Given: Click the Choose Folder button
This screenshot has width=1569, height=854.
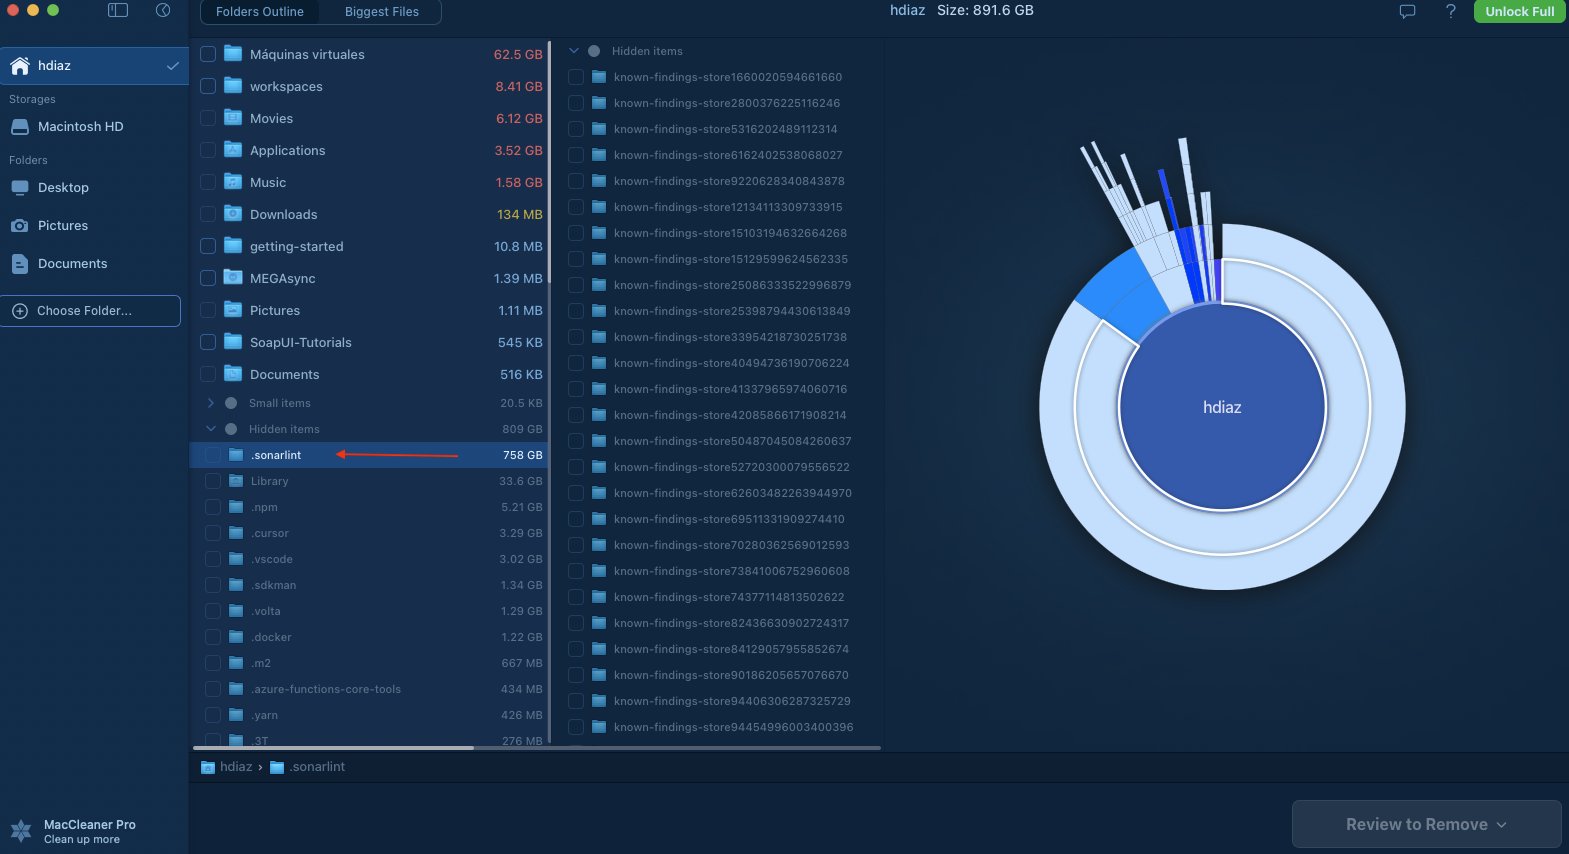Looking at the screenshot, I should (90, 311).
